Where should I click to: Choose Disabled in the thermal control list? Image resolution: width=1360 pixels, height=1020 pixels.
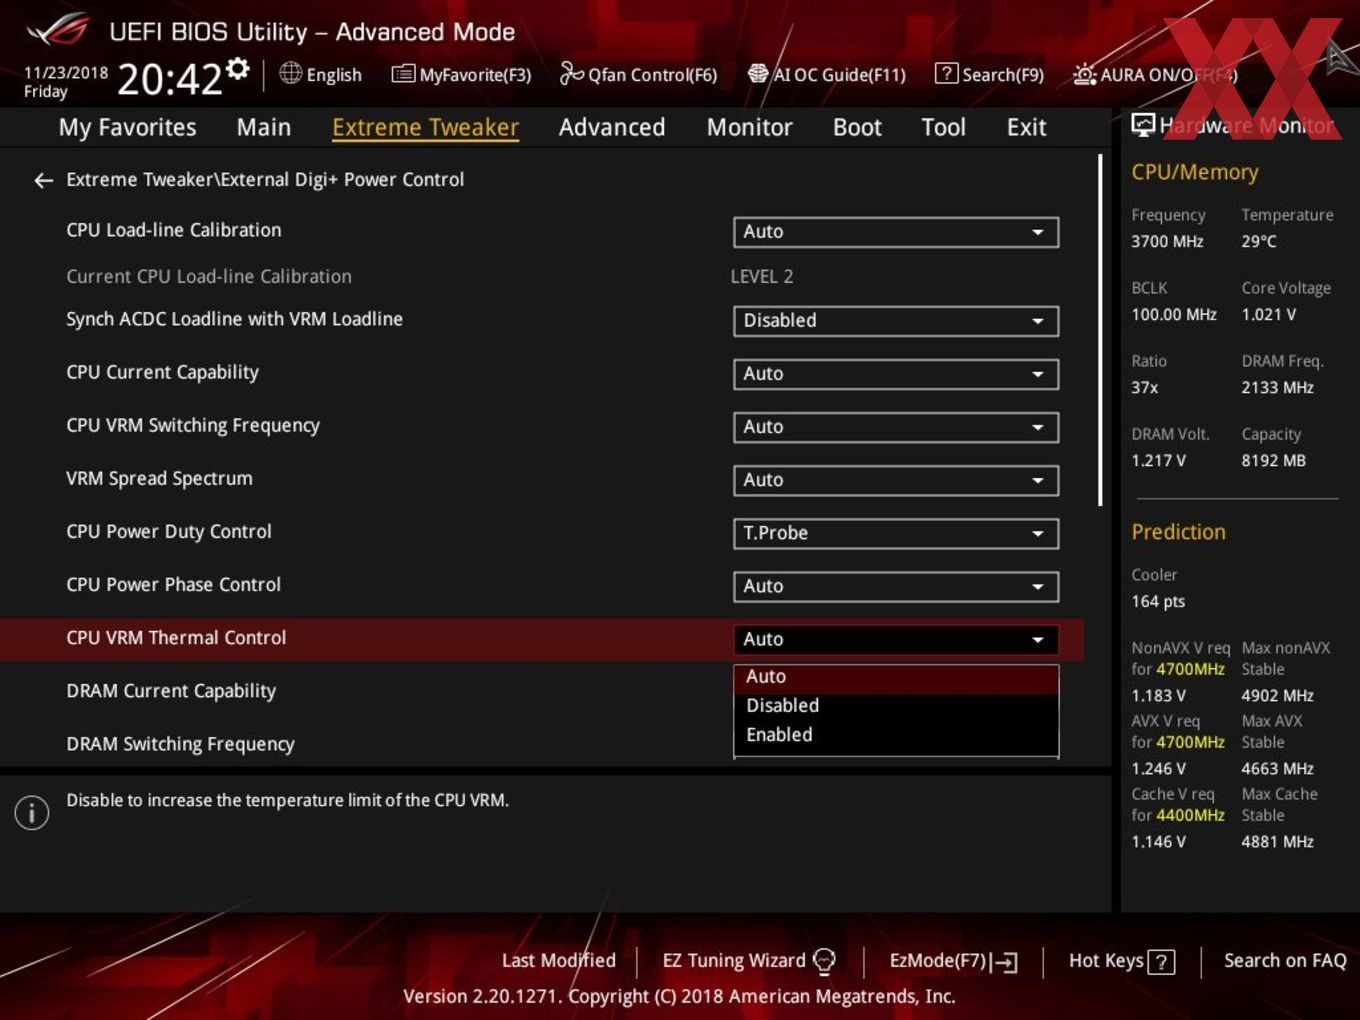tap(896, 706)
